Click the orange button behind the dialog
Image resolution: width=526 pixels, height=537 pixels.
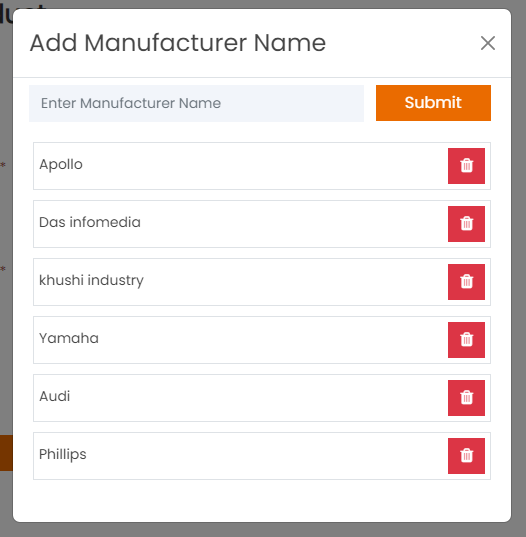[6, 453]
